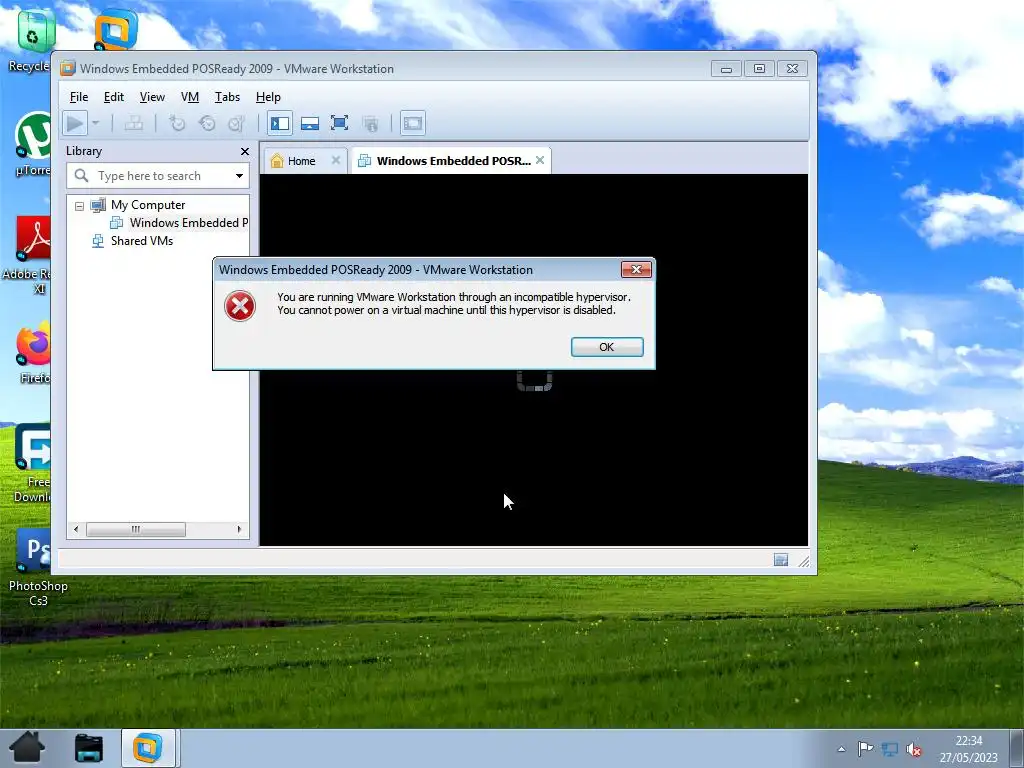Click the Action Center flag tray icon
Image resolution: width=1024 pixels, height=768 pixels.
tap(865, 749)
